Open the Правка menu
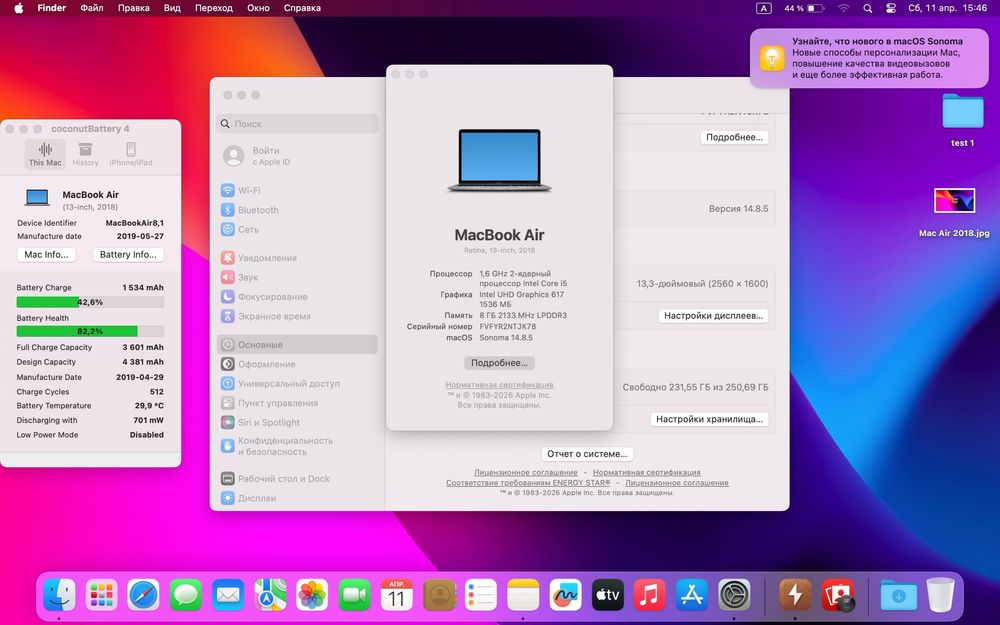 [x=133, y=8]
